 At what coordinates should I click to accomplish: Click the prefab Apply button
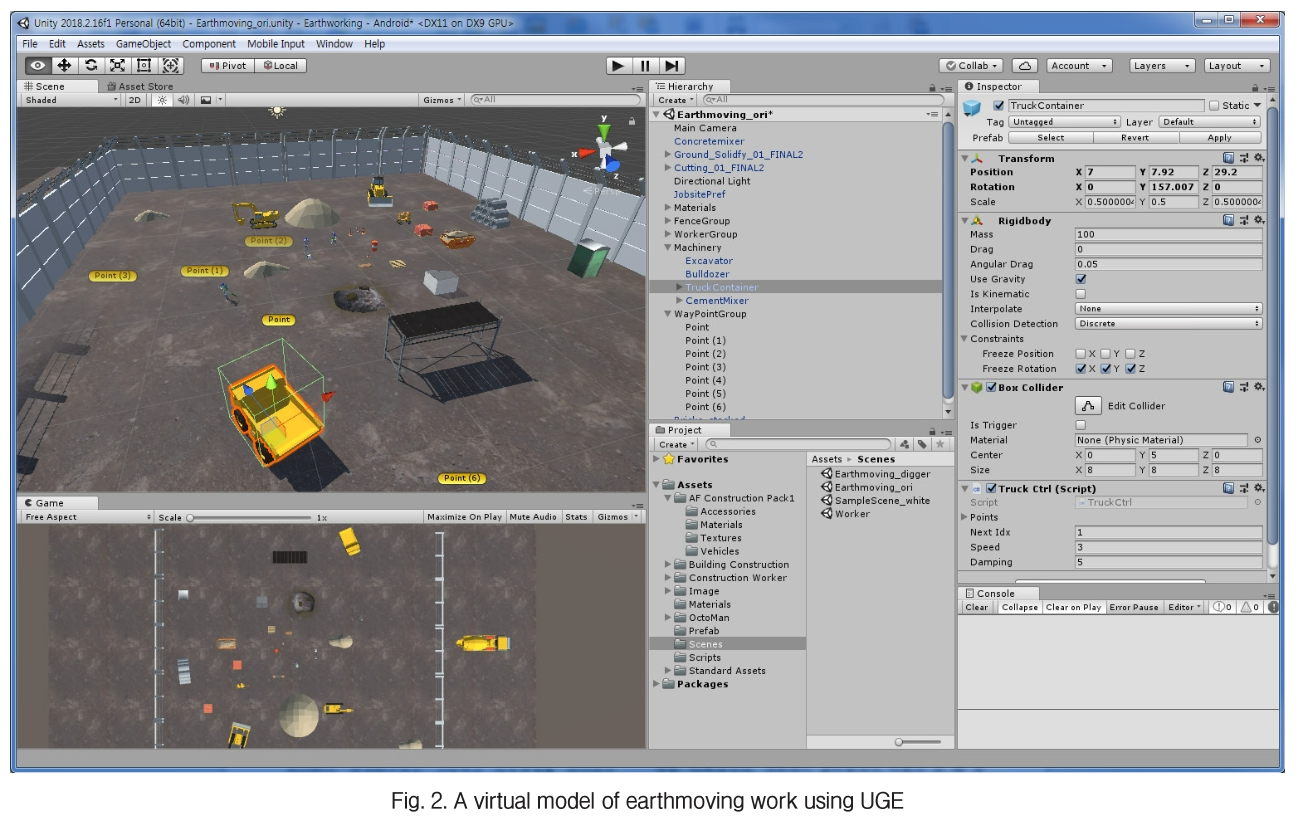coord(1220,138)
